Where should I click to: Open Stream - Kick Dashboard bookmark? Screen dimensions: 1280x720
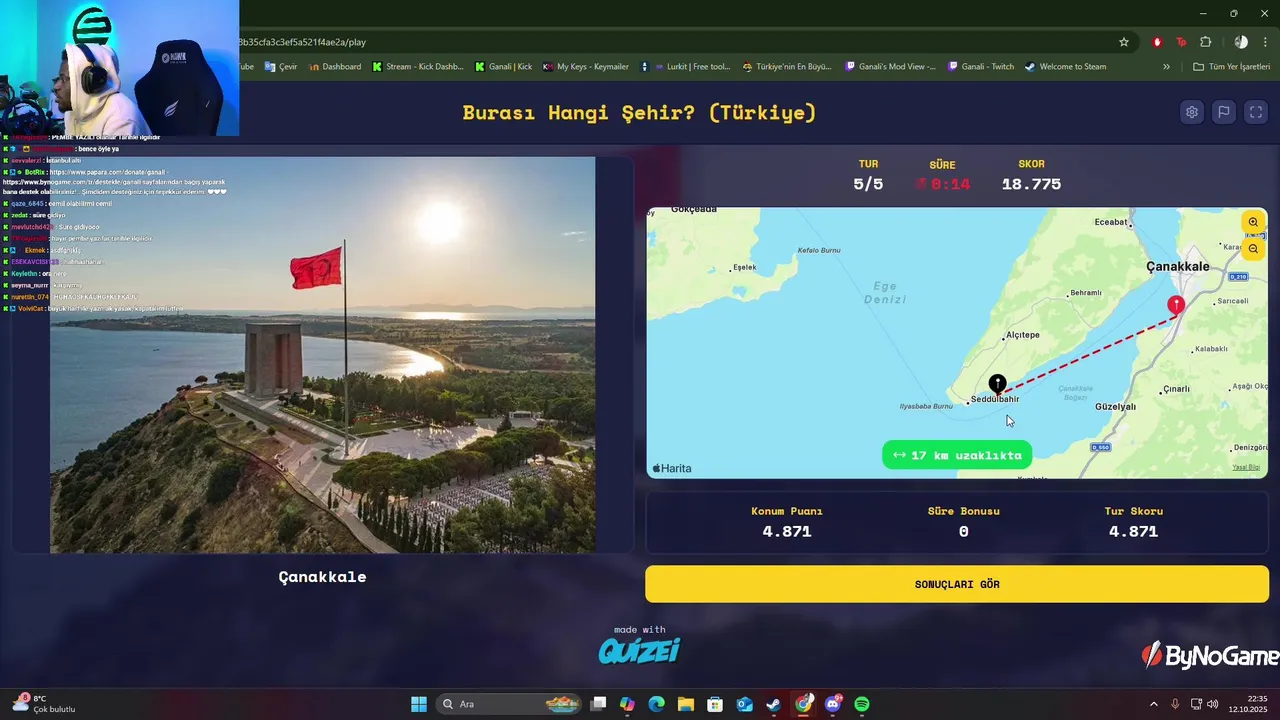[418, 67]
